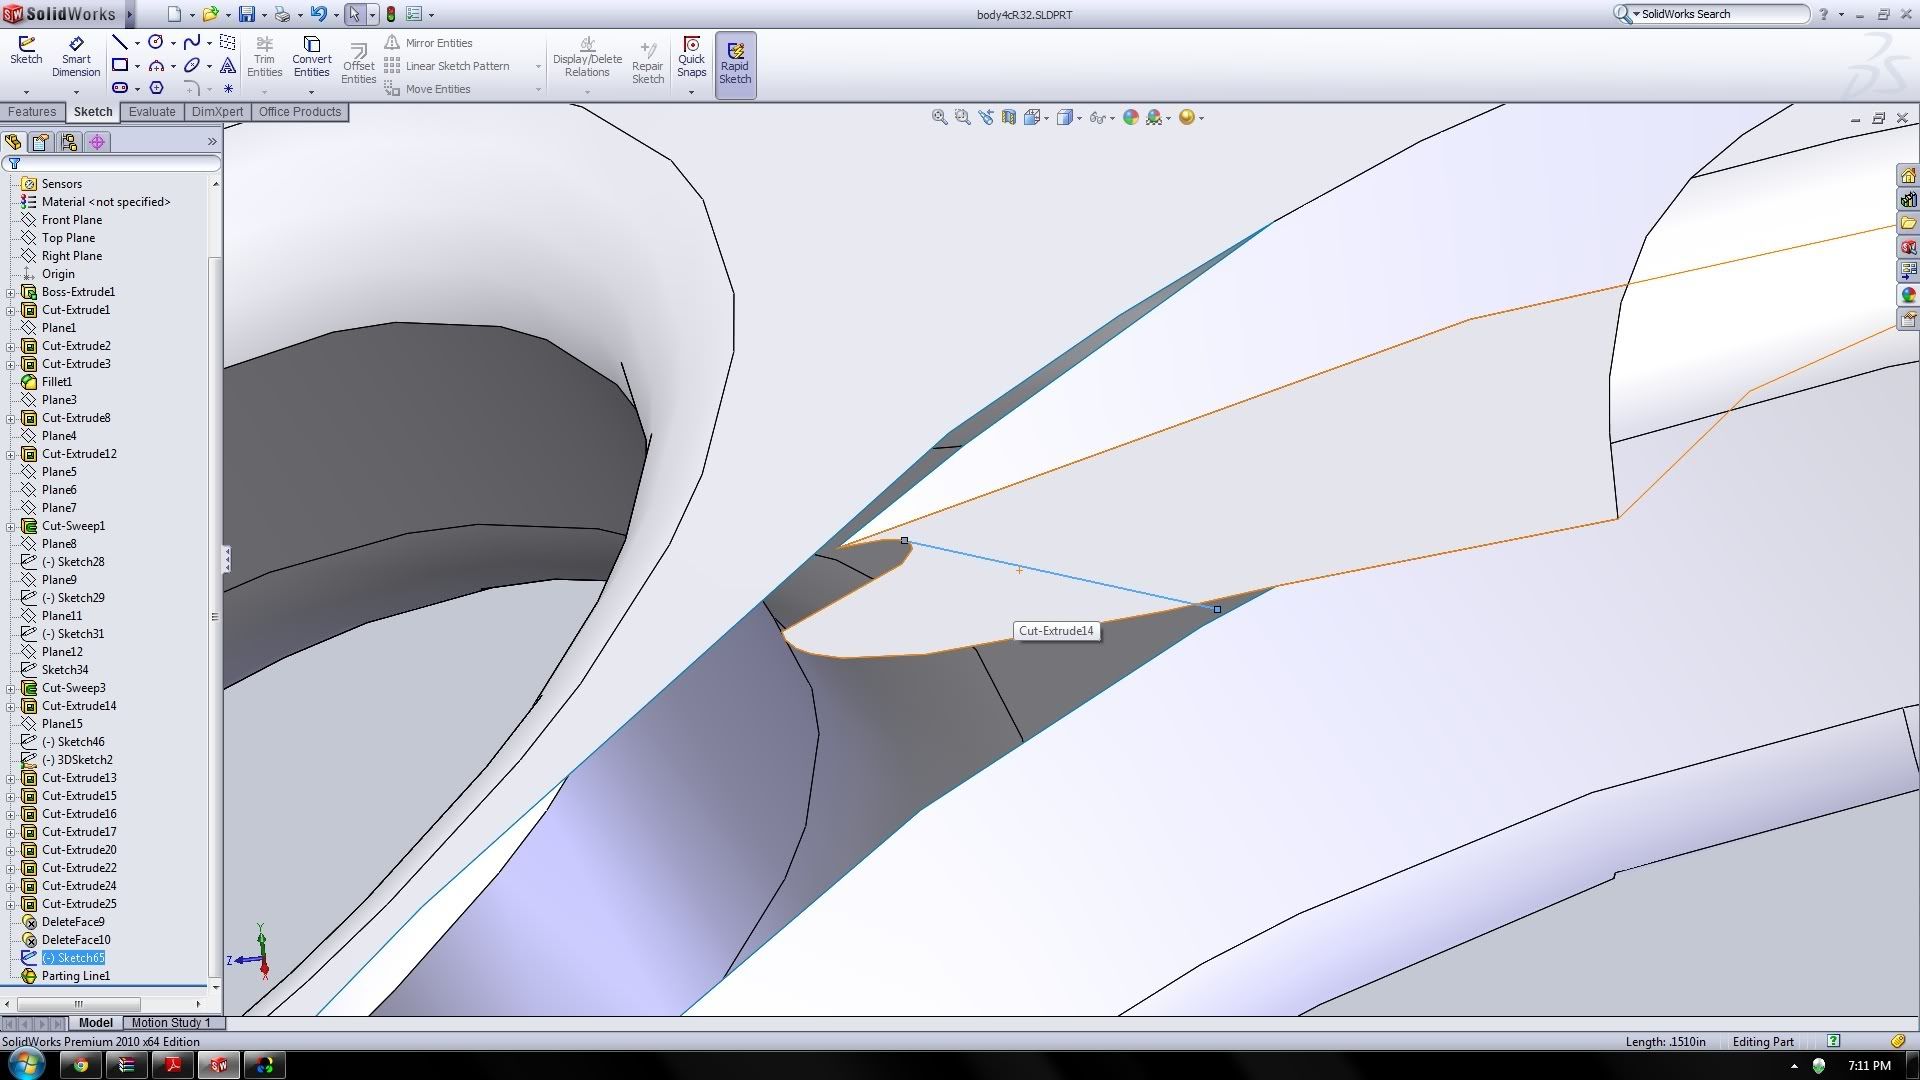
Task: Click the Windows Start button
Action: pos(25,1065)
